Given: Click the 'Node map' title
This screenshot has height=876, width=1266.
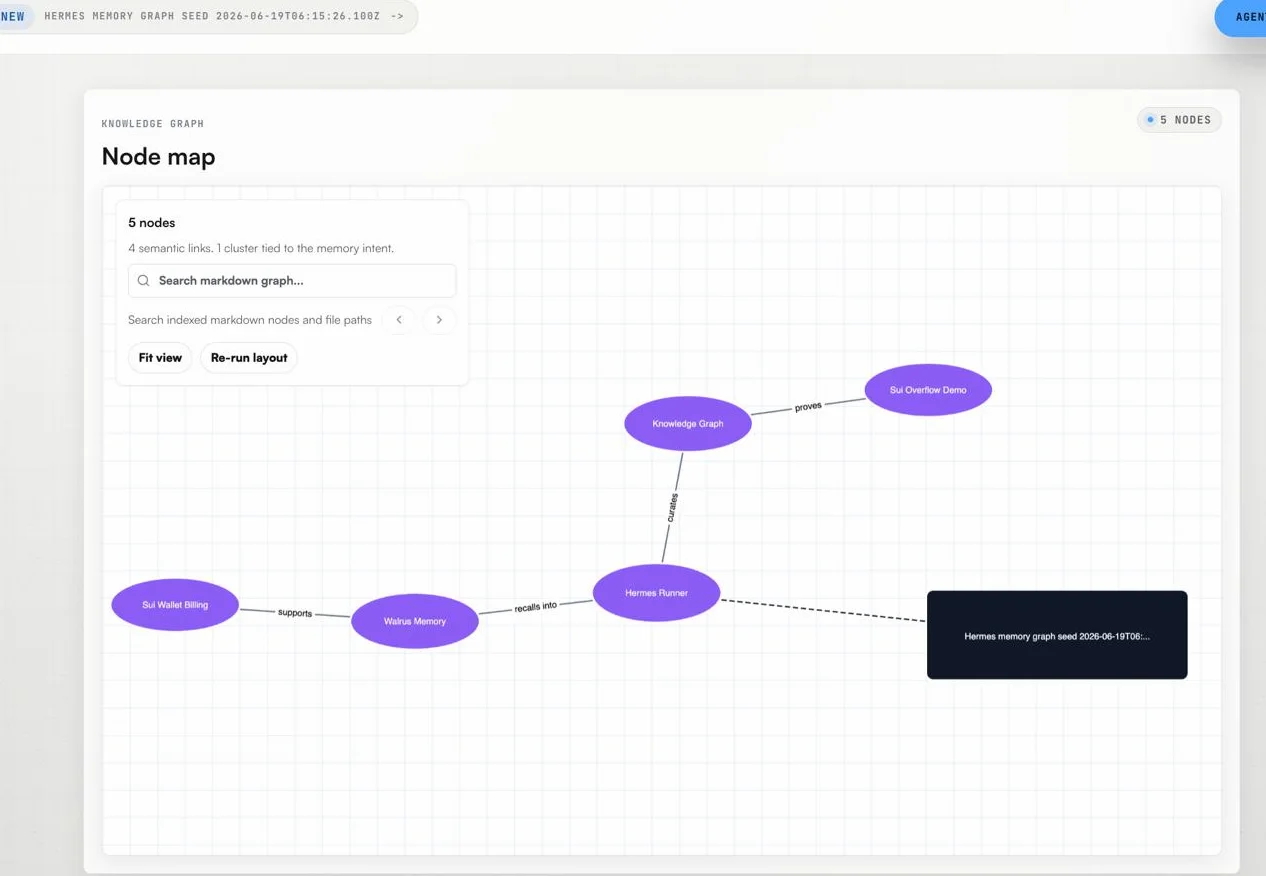Looking at the screenshot, I should click(158, 157).
